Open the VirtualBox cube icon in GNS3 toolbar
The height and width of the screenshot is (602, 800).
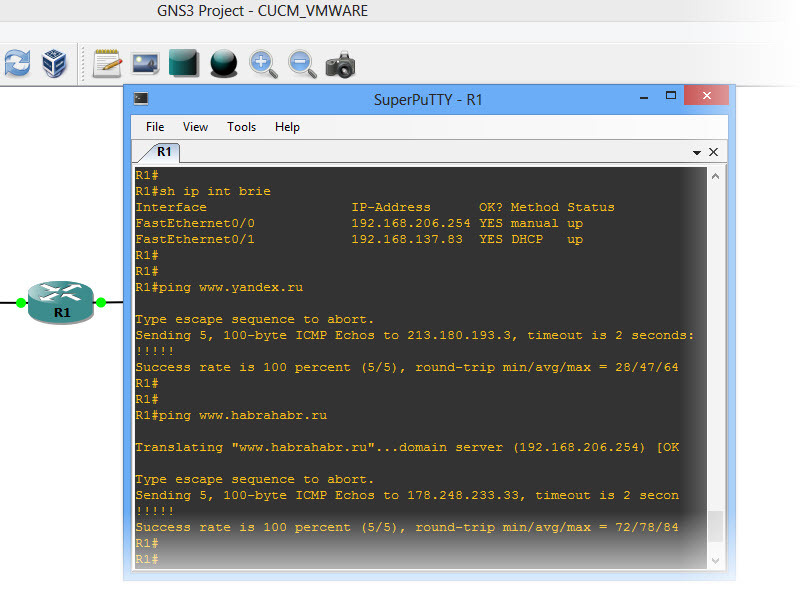pos(54,64)
